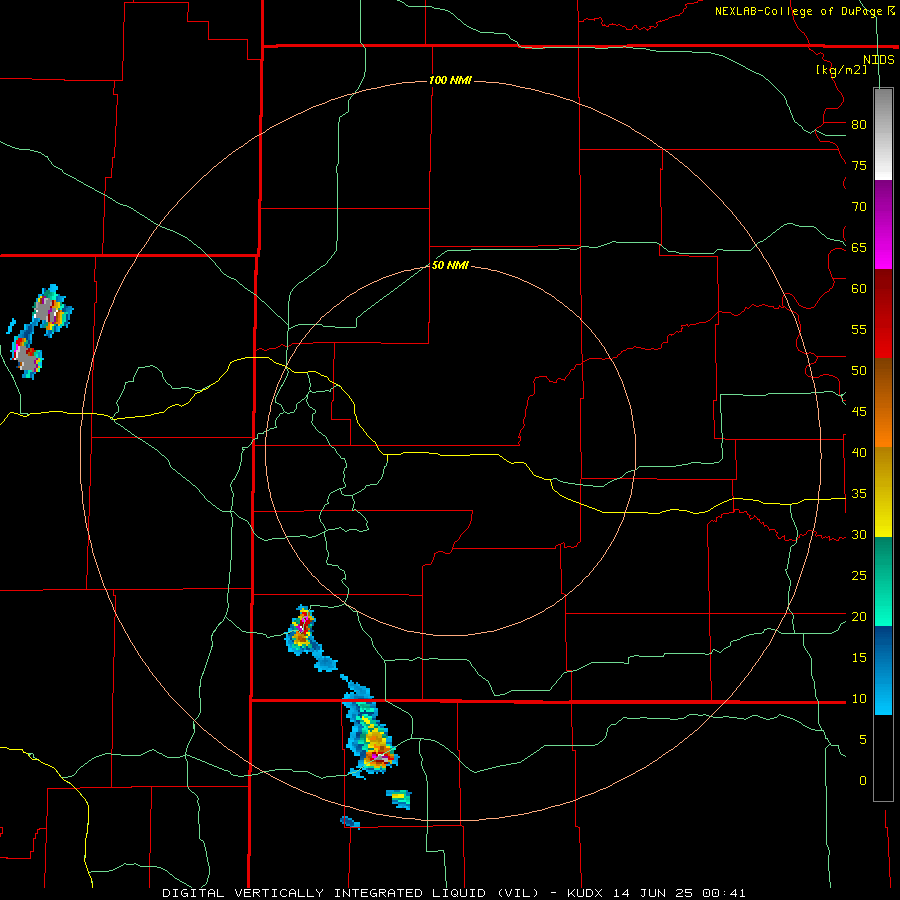This screenshot has width=900, height=900.
Task: Click the storm cell just outside 50 NMI ring
Action: pyautogui.click(x=302, y=629)
